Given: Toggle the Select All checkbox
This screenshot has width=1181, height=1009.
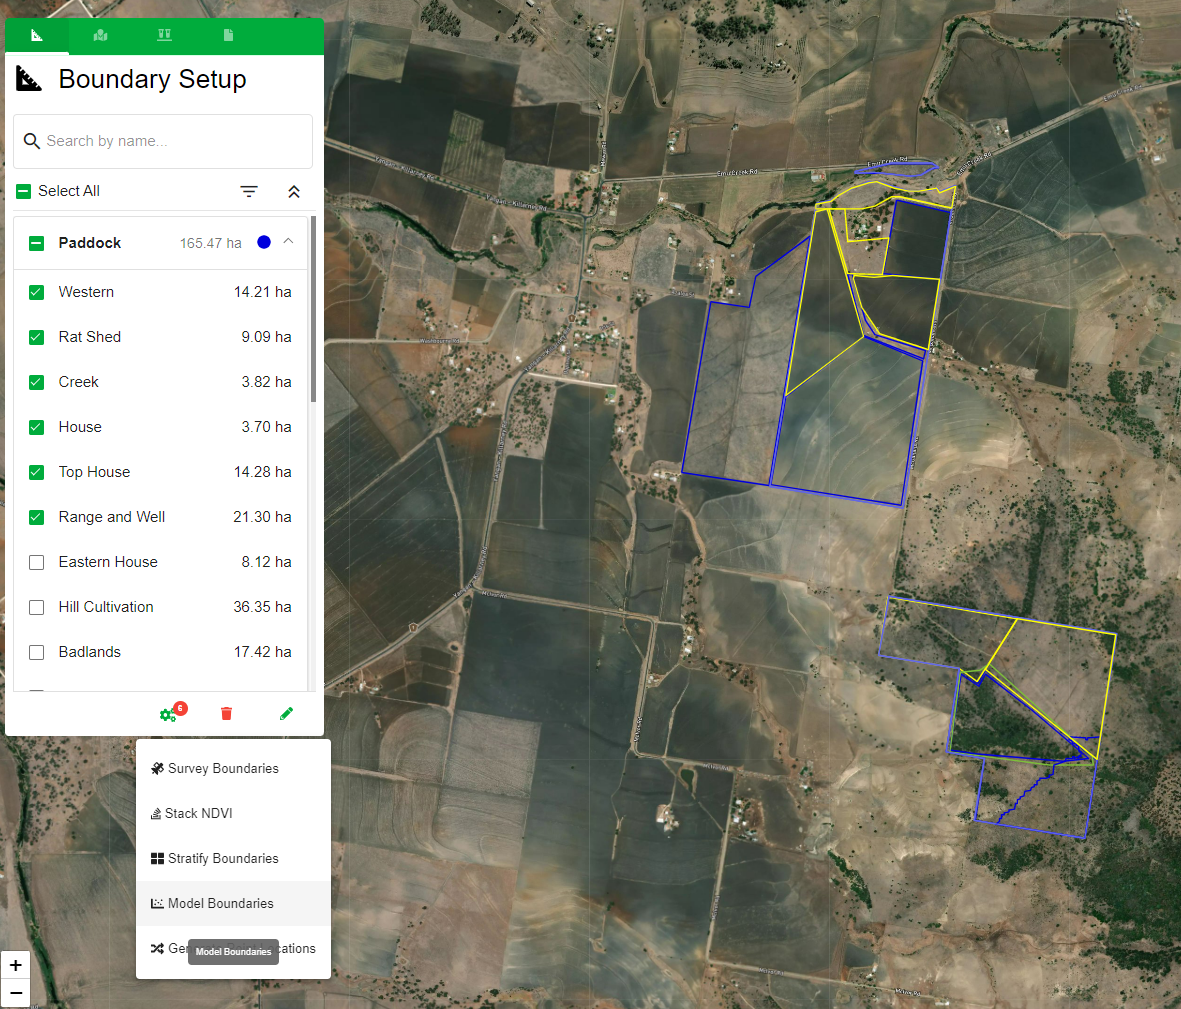Looking at the screenshot, I should click(x=24, y=191).
